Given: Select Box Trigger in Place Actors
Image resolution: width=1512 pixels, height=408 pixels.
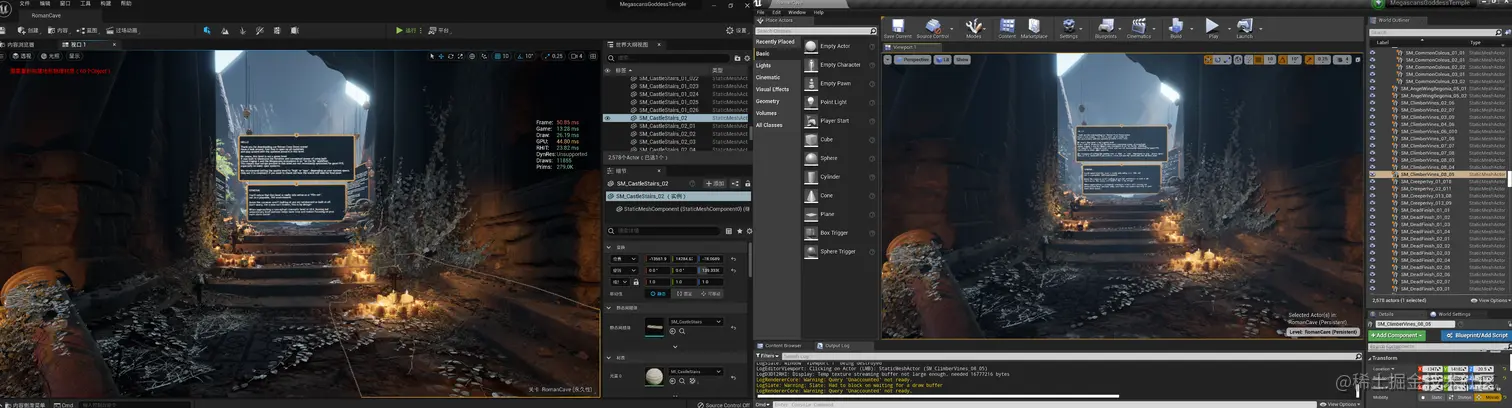Looking at the screenshot, I should pos(839,233).
